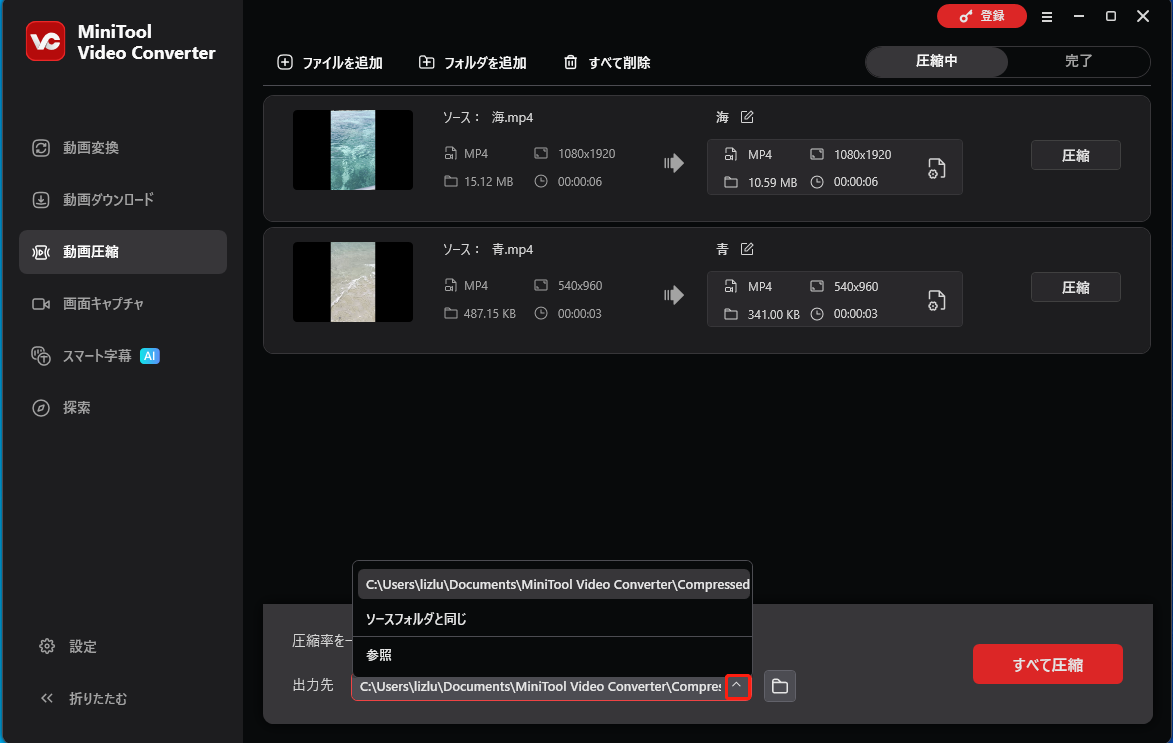
Task: Switch to 動画ダウンロード in the sidebar
Action: 105,199
